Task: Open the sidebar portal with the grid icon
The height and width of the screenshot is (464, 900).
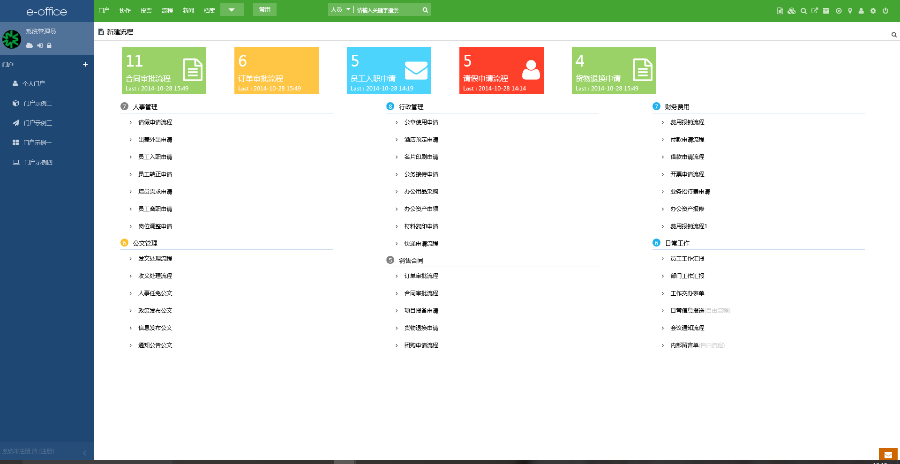Action: point(33,142)
